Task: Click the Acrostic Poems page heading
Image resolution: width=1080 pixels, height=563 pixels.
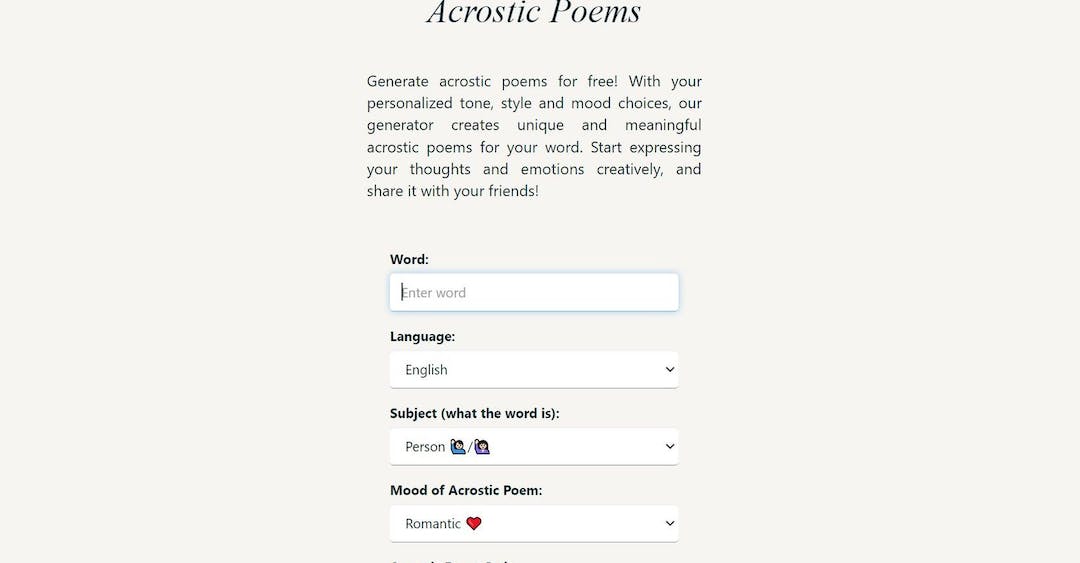Action: click(x=534, y=13)
